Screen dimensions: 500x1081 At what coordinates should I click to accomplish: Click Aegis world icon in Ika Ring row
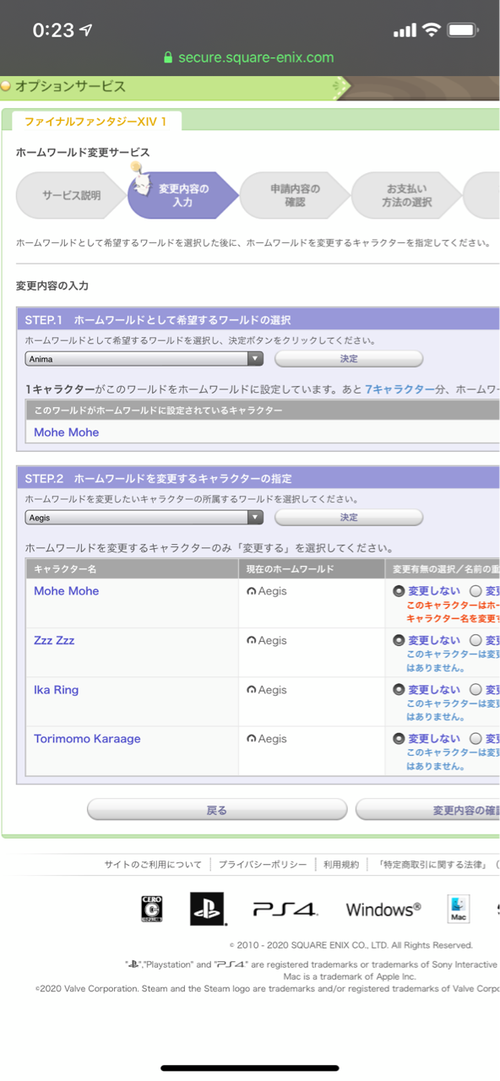(x=252, y=690)
